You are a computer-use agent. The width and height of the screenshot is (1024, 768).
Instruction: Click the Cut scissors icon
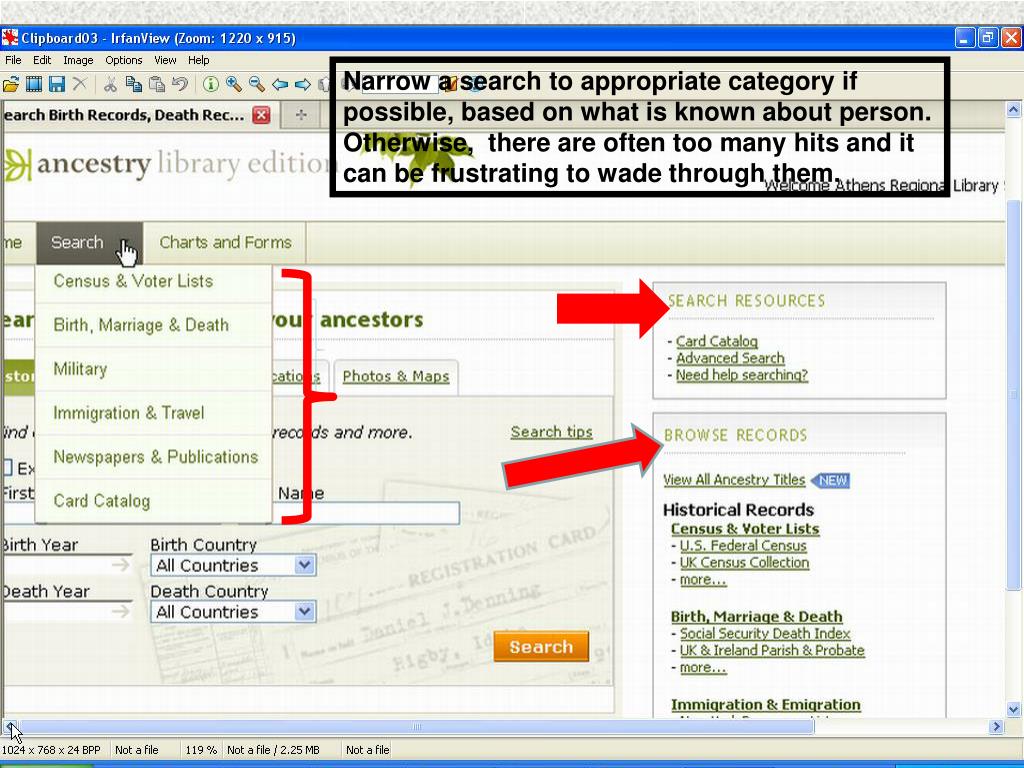110,84
